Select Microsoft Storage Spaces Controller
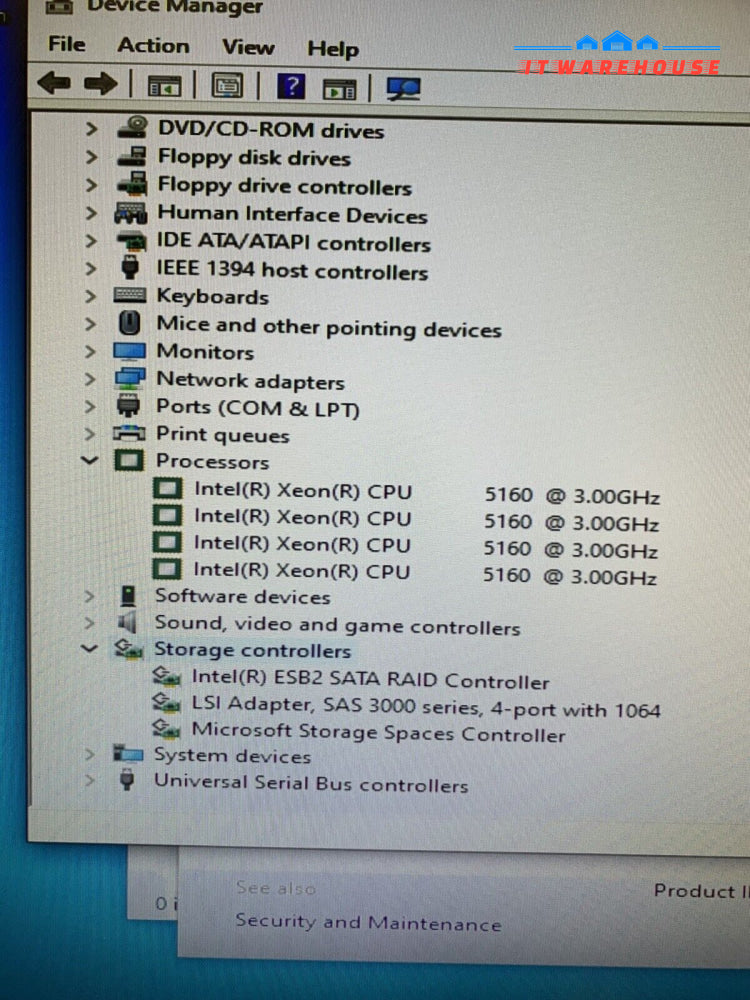The width and height of the screenshot is (750, 1000). point(378,733)
